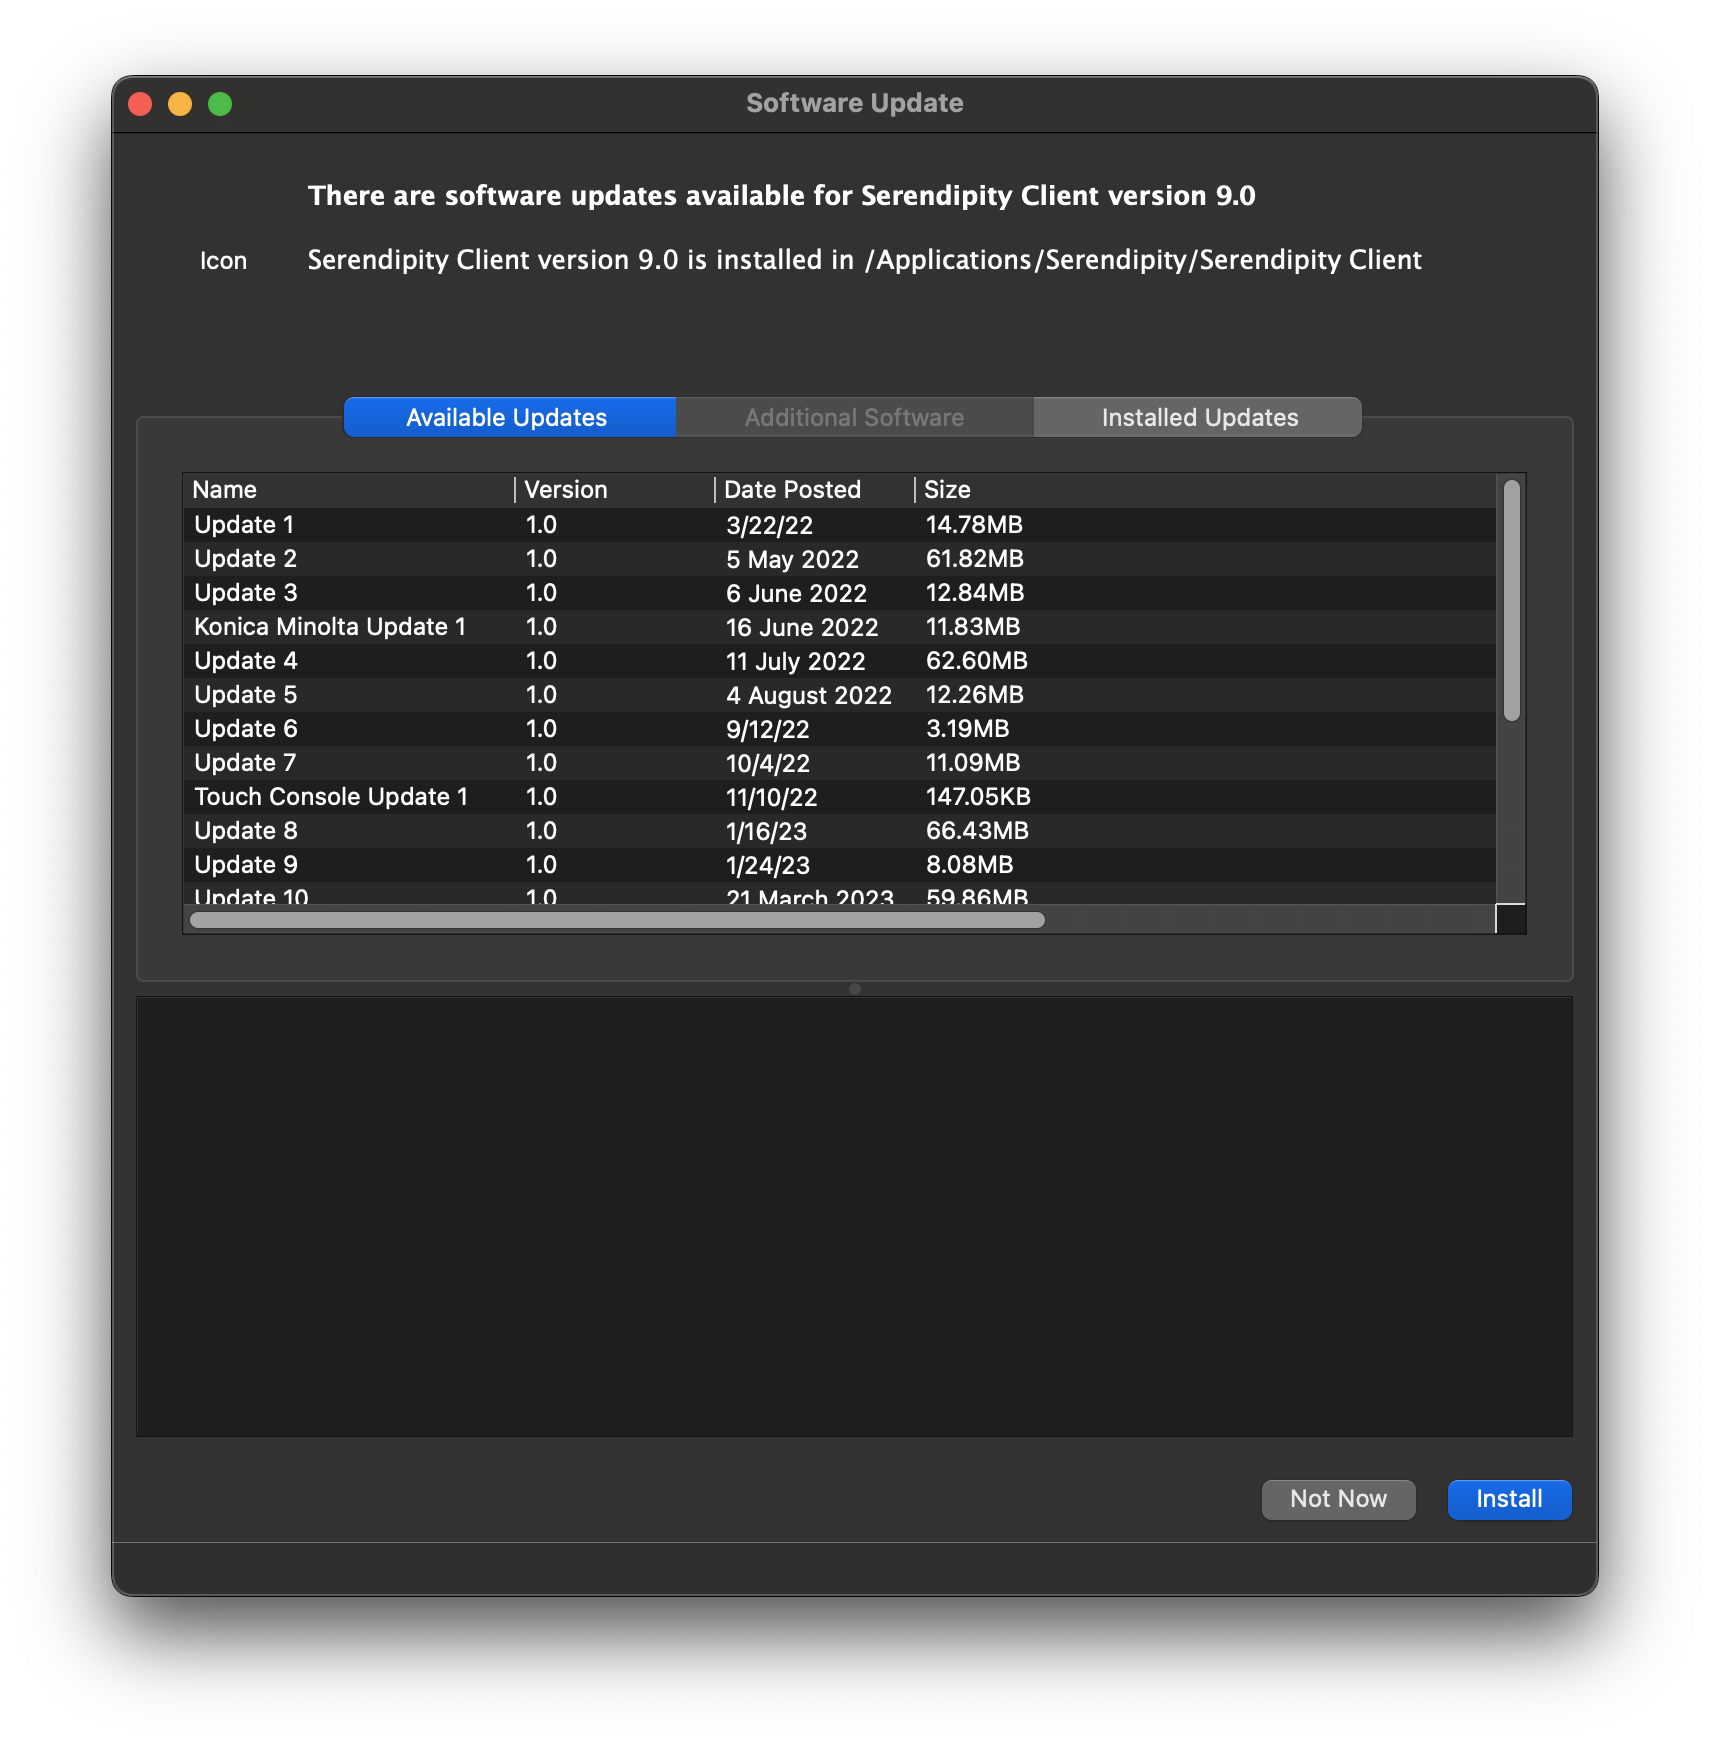Click the 6 June 2022 date cell
This screenshot has height=1744, width=1710.
click(796, 593)
